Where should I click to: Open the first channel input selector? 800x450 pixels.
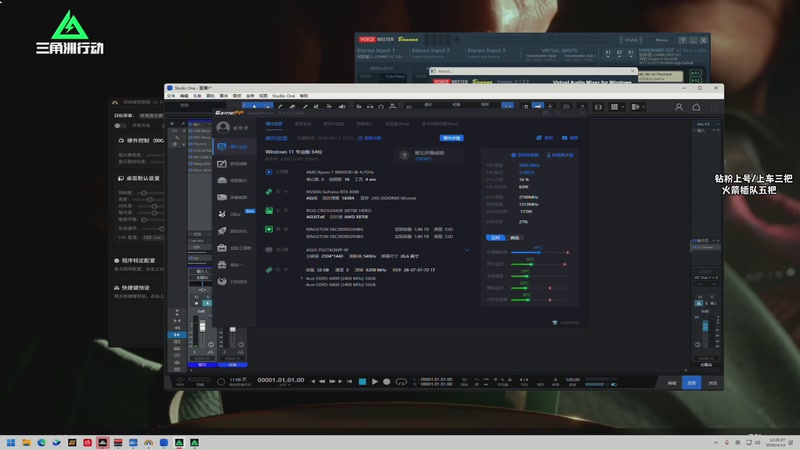point(202,271)
